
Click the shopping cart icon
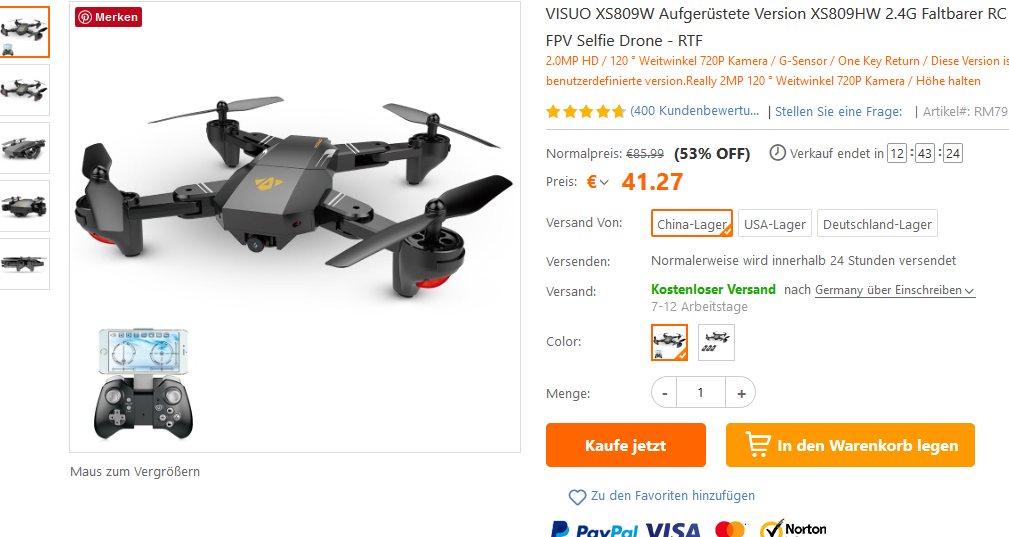click(758, 444)
